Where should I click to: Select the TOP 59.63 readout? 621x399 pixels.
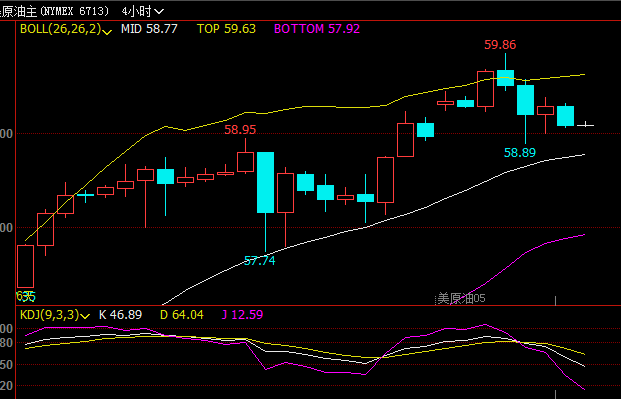pos(227,29)
